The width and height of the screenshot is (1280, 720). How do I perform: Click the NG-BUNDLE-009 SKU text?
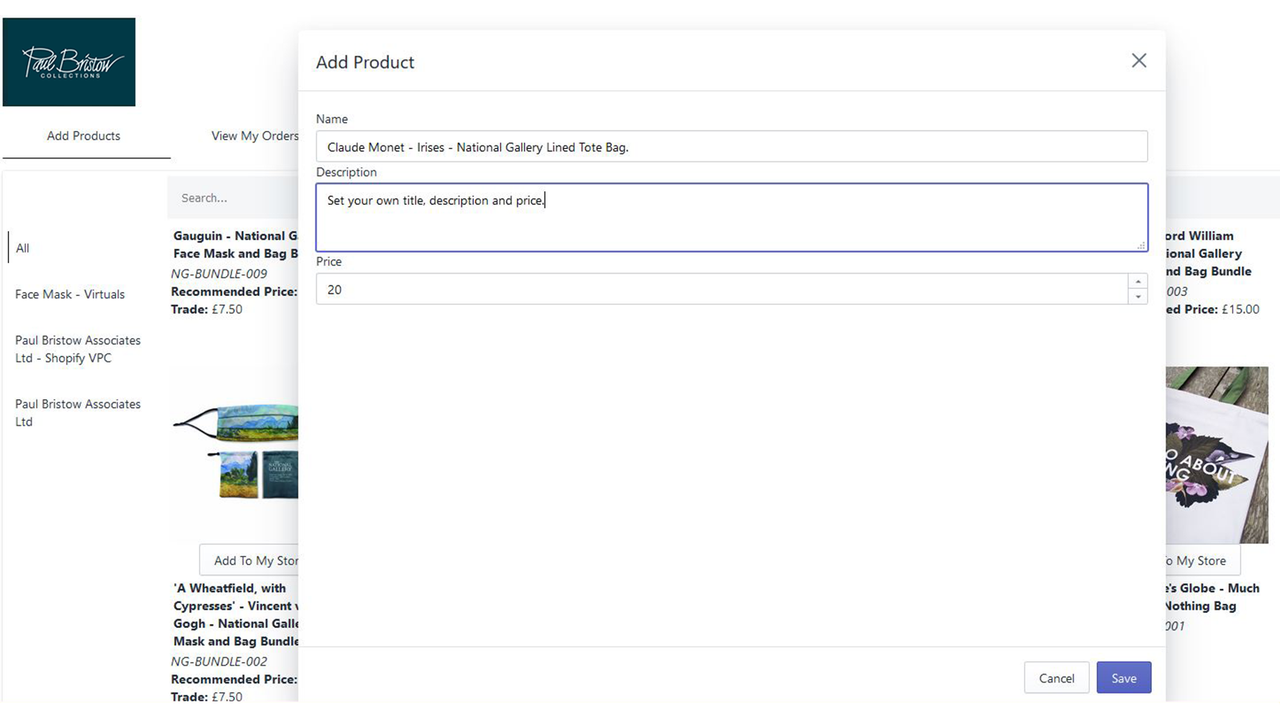click(219, 274)
